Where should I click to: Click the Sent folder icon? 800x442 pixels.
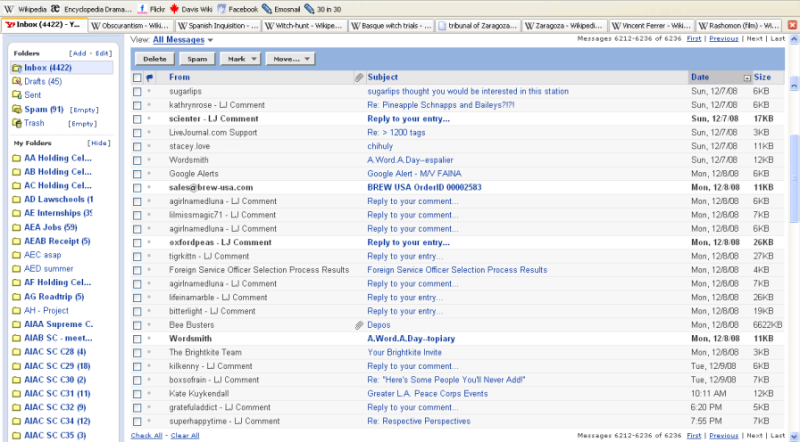tap(17, 95)
